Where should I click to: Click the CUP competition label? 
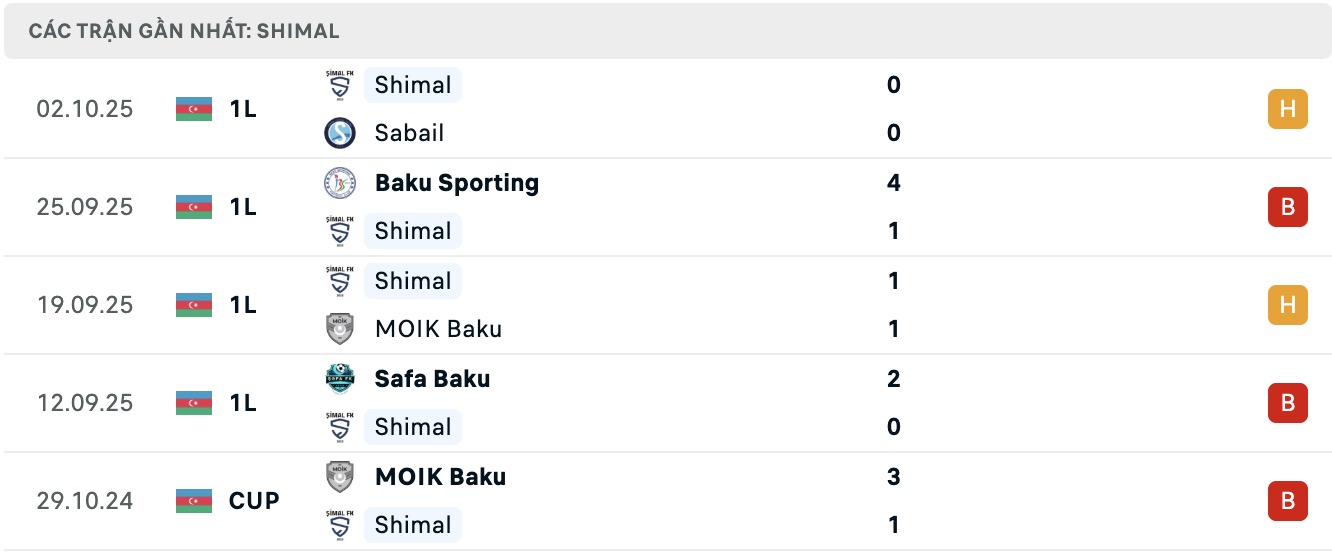coord(254,501)
